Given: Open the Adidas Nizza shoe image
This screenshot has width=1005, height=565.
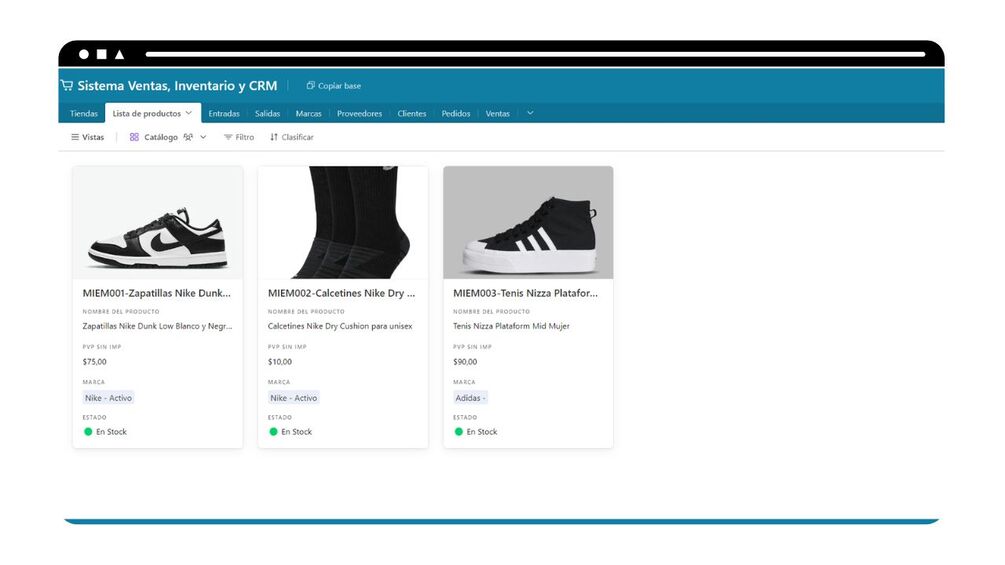Looking at the screenshot, I should (528, 222).
